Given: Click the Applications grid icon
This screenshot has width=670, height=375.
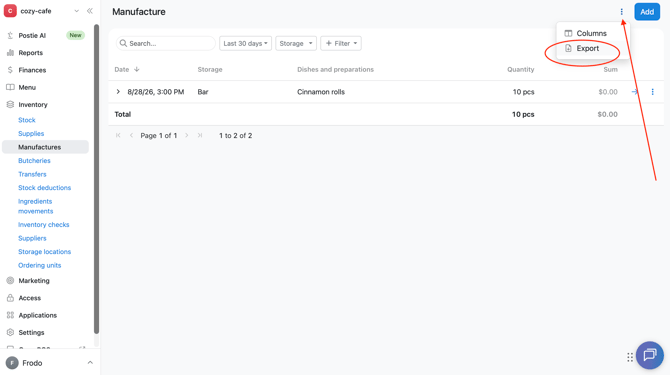Looking at the screenshot, I should (x=10, y=315).
